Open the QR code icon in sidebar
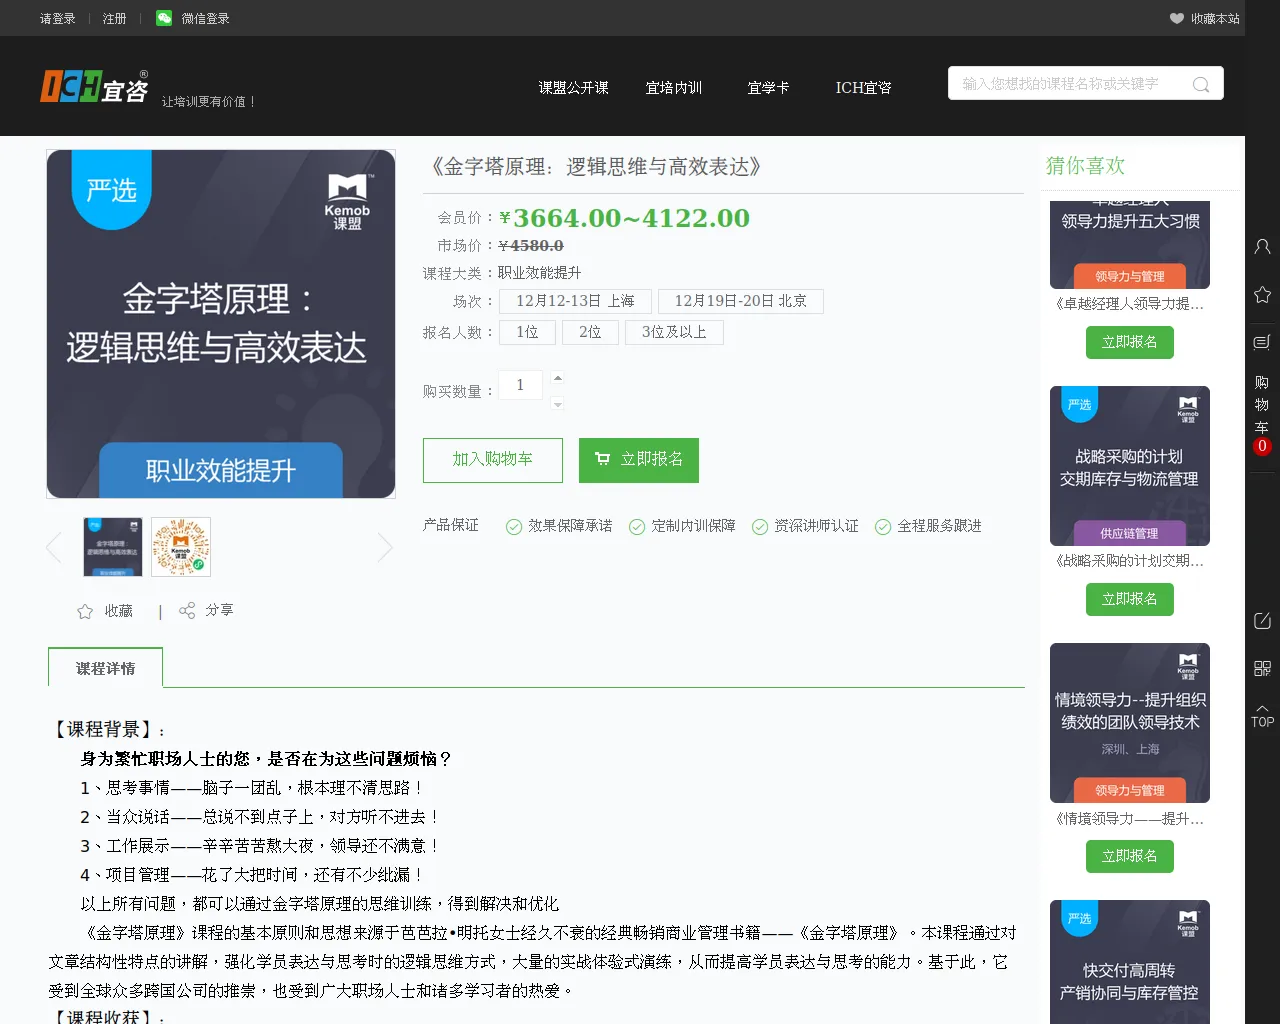 pyautogui.click(x=1262, y=668)
